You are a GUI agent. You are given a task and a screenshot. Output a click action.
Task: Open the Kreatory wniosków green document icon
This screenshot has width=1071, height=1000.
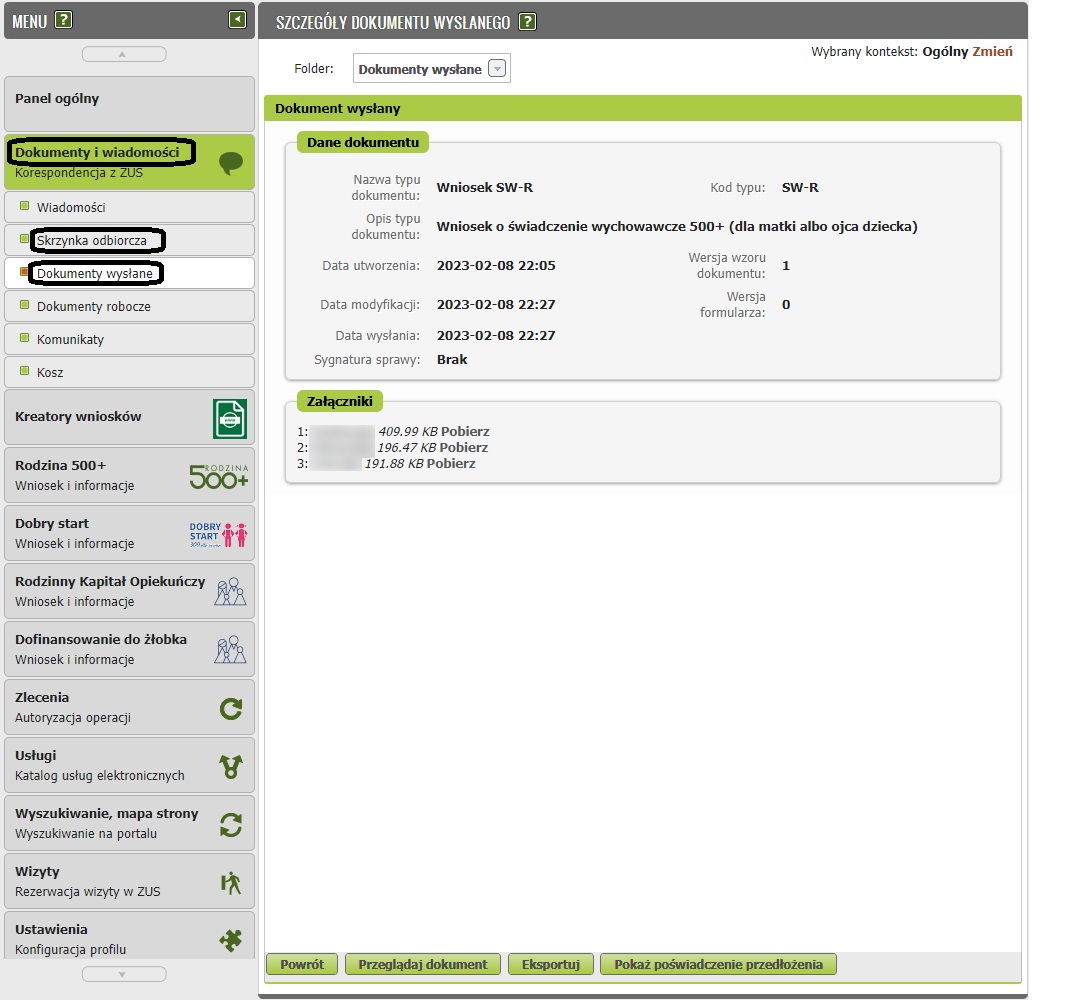coord(230,418)
